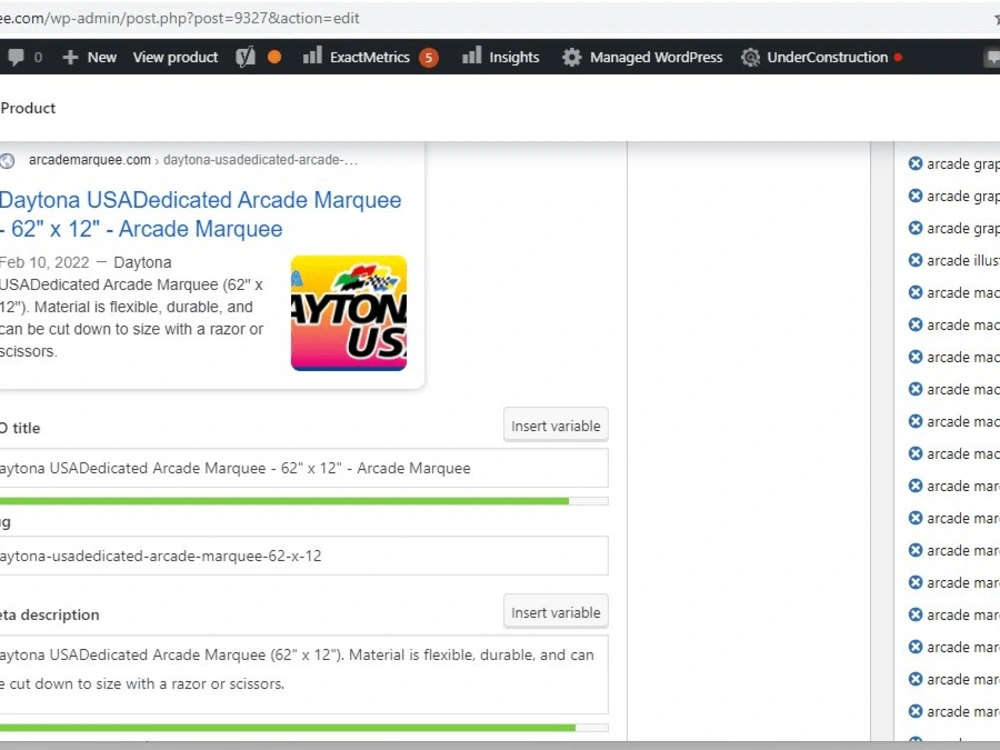This screenshot has height=750, width=1000.
Task: Remove the arcade illus... tag
Action: click(915, 260)
